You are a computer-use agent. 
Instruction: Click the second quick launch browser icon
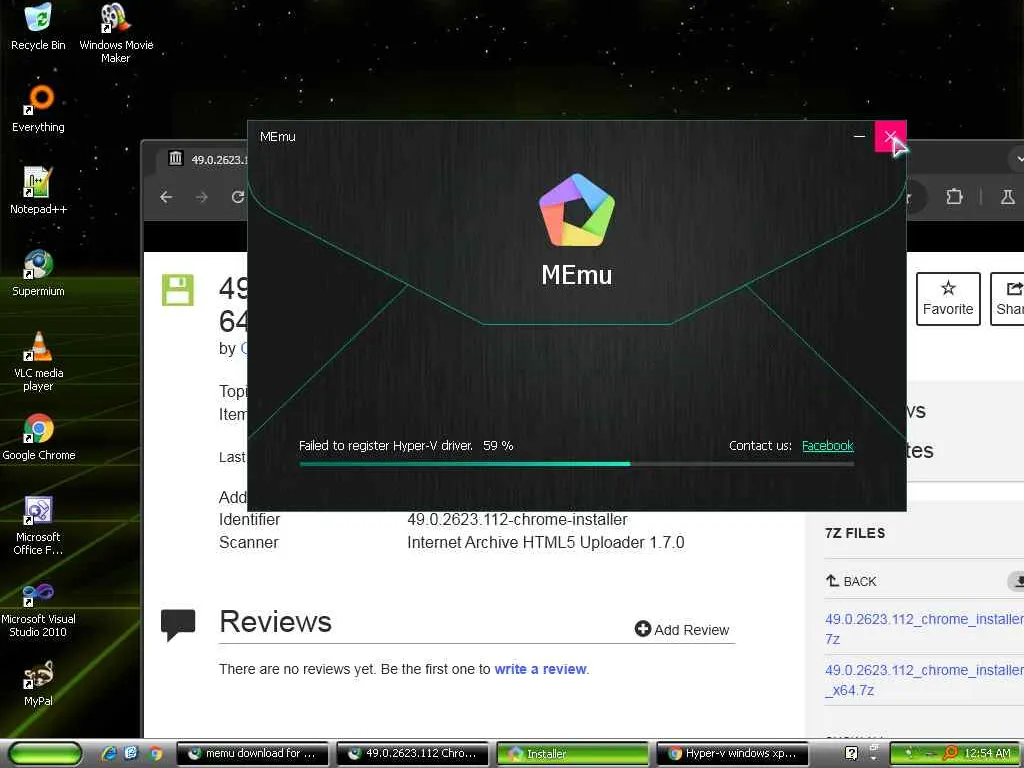tap(131, 754)
